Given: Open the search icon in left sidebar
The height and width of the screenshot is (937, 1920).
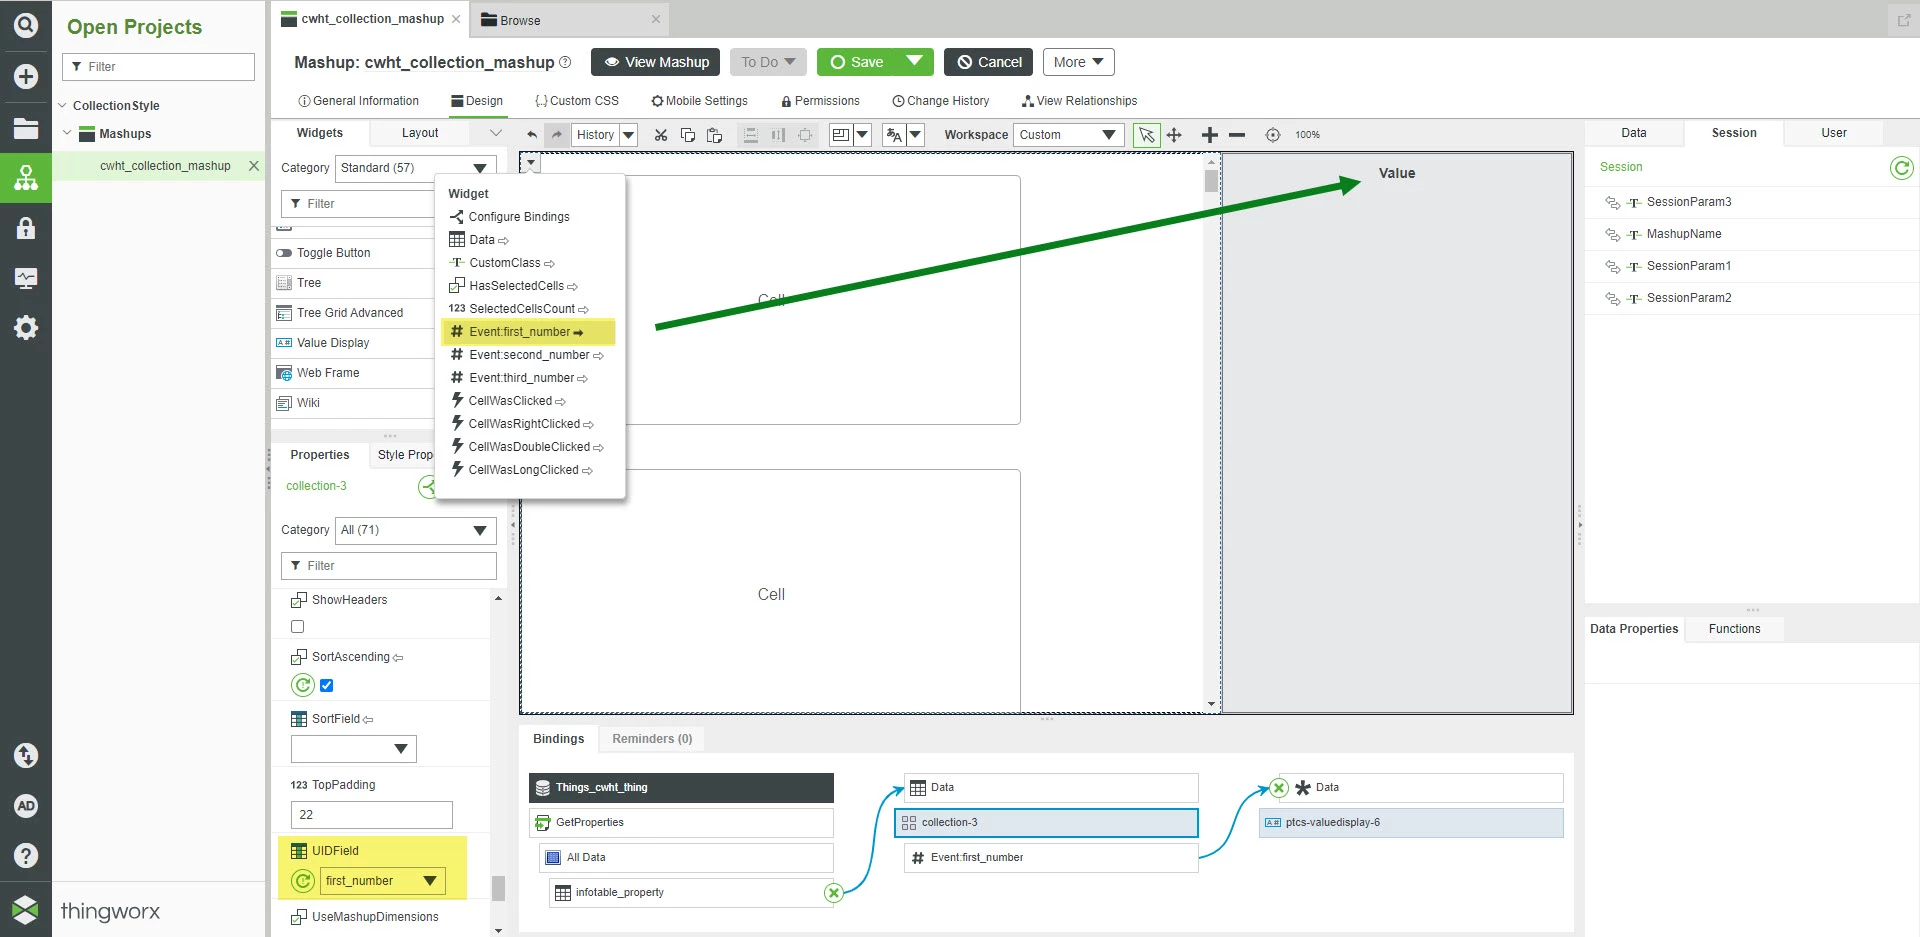Looking at the screenshot, I should click(26, 25).
